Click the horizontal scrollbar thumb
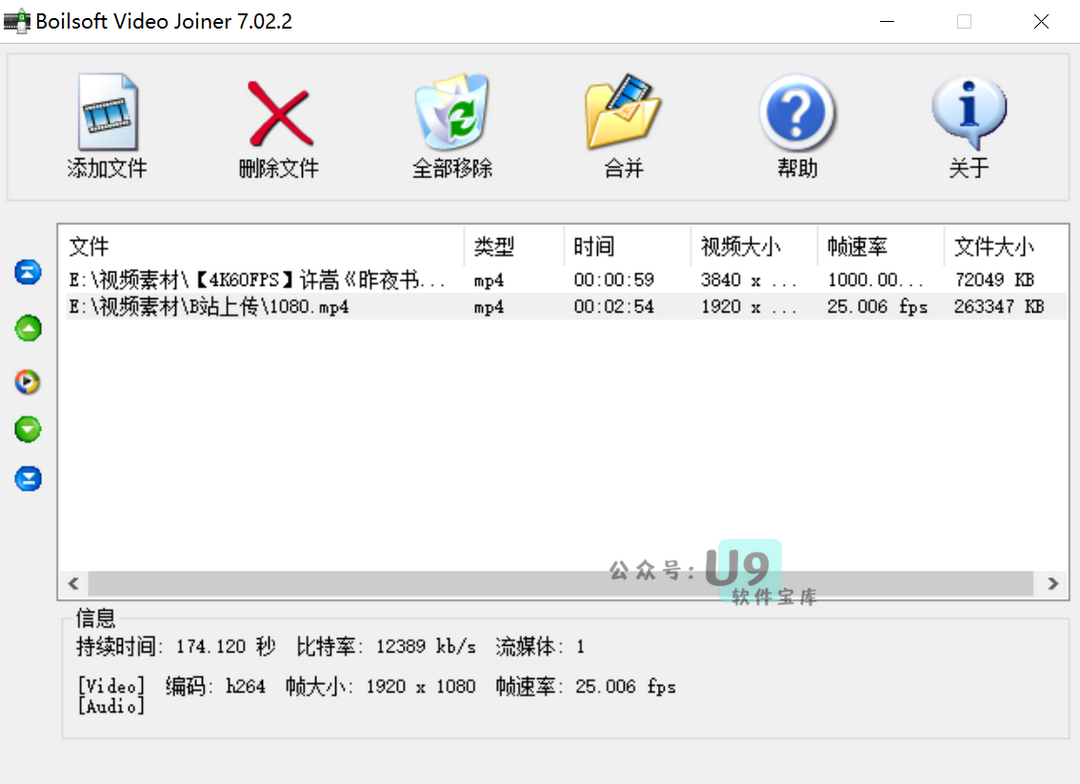1080x784 pixels. [561, 584]
